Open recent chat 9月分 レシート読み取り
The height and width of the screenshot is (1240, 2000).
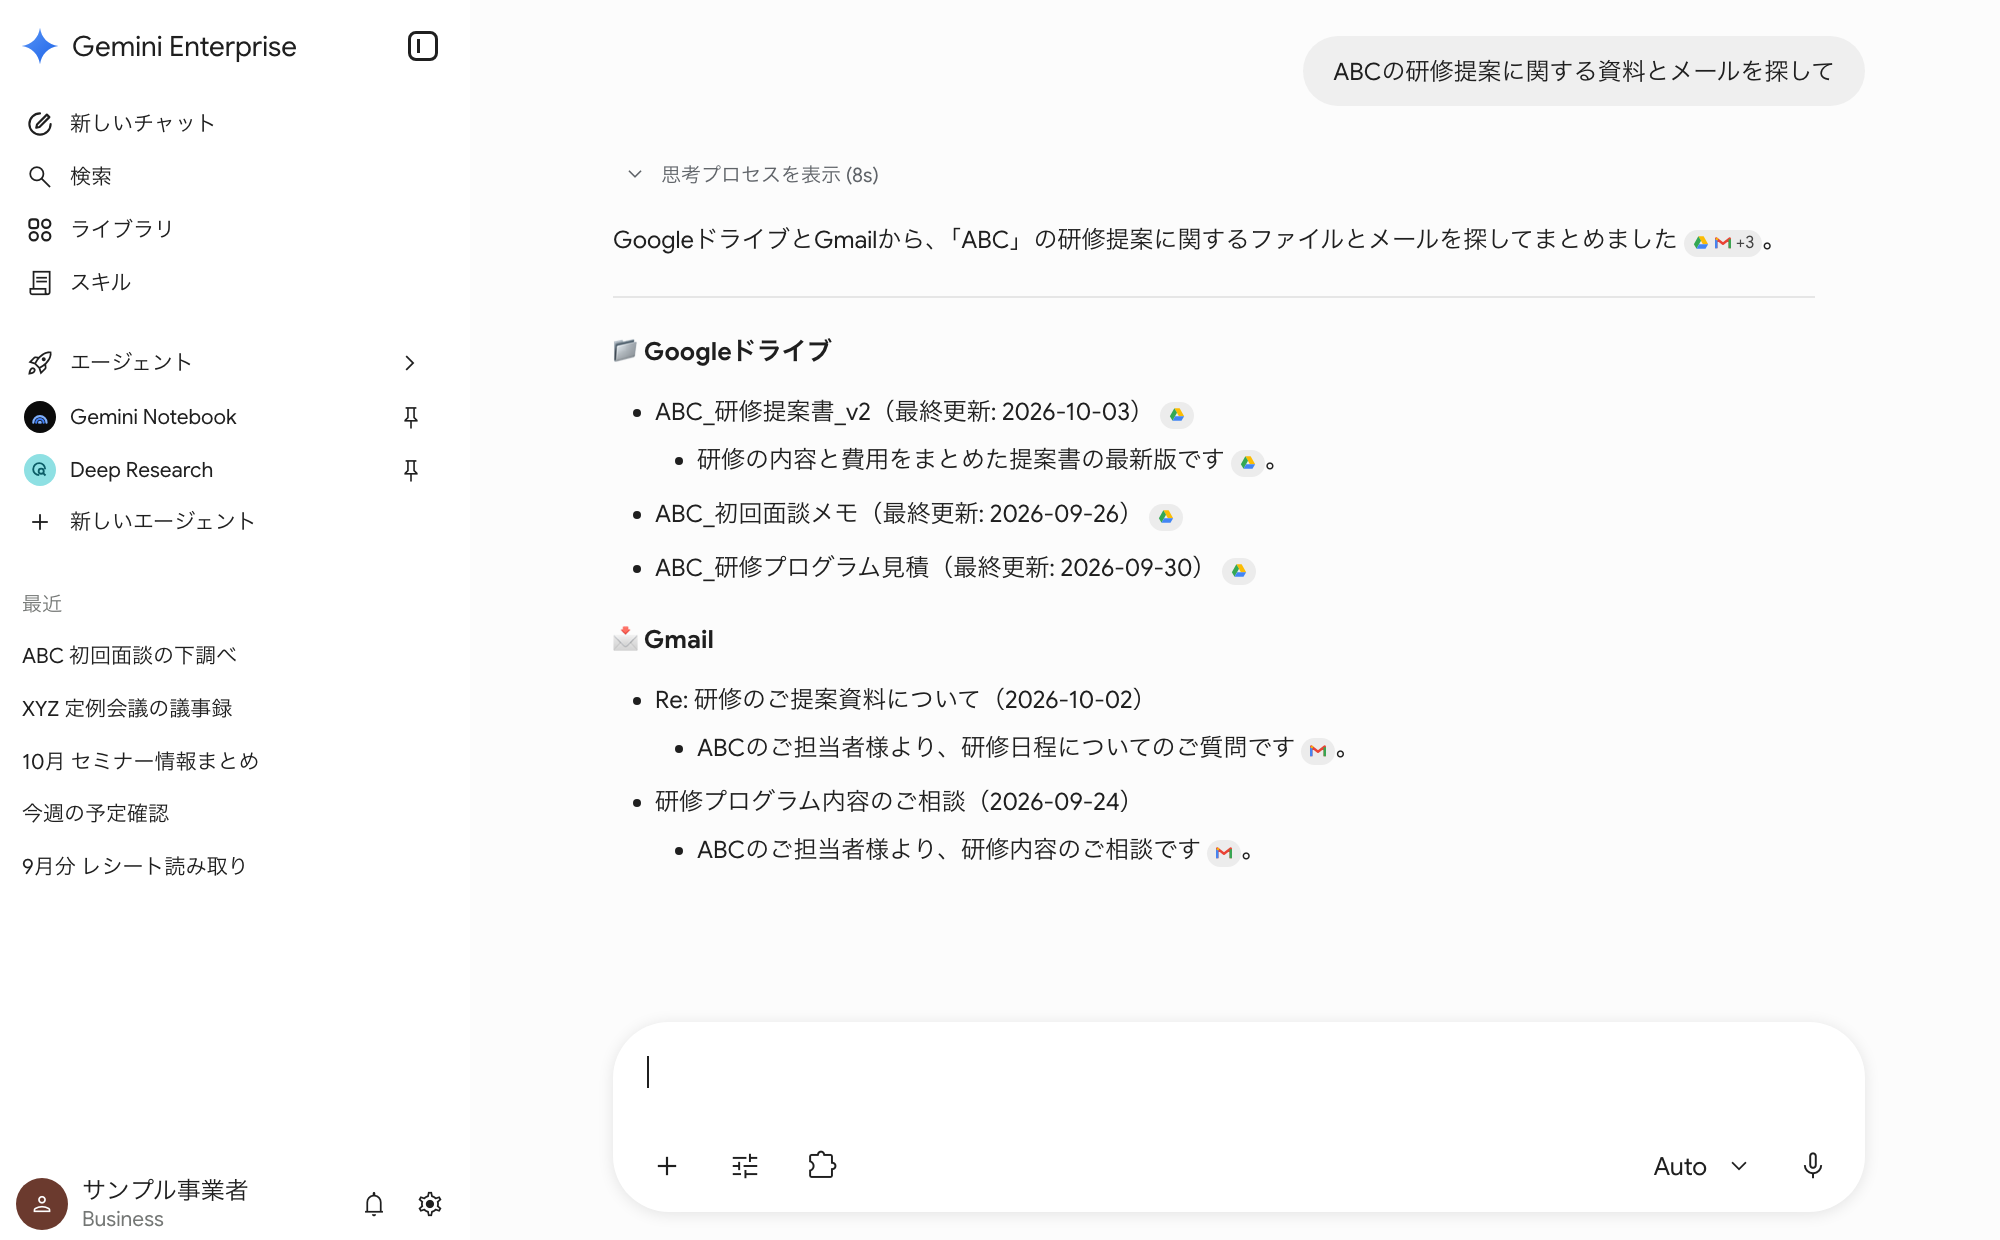click(134, 866)
